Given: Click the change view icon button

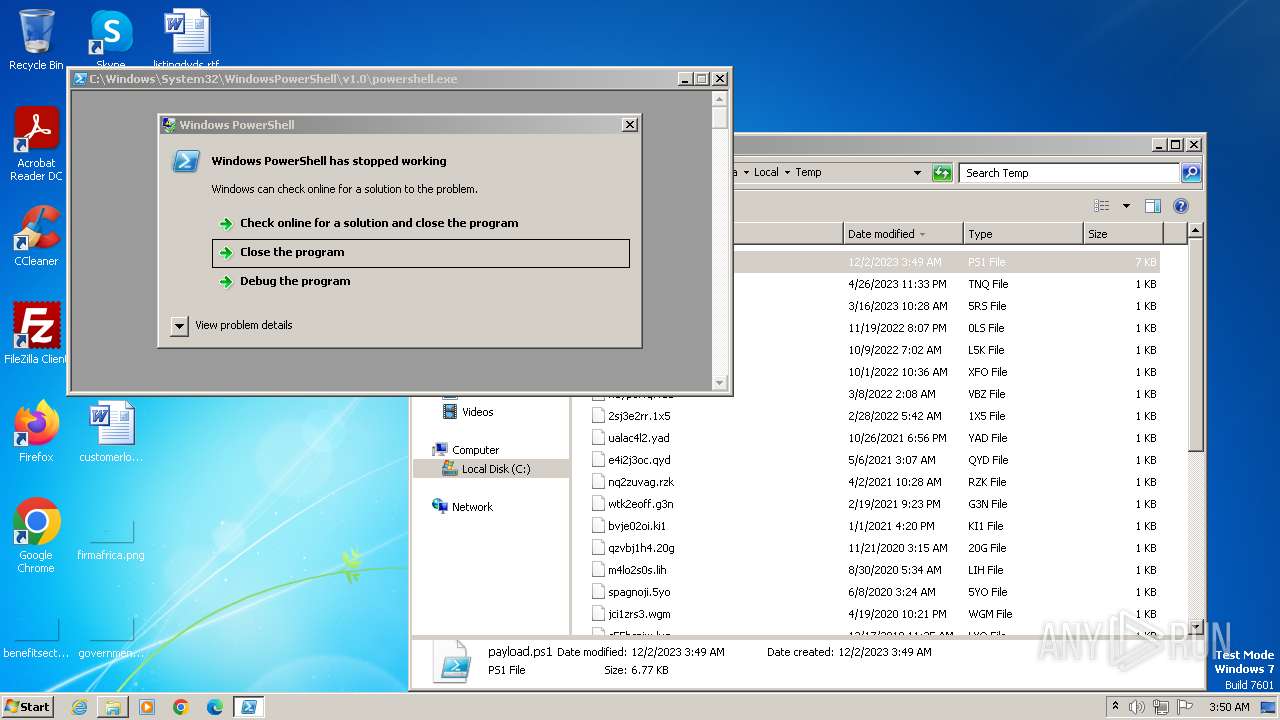Looking at the screenshot, I should point(1102,206).
